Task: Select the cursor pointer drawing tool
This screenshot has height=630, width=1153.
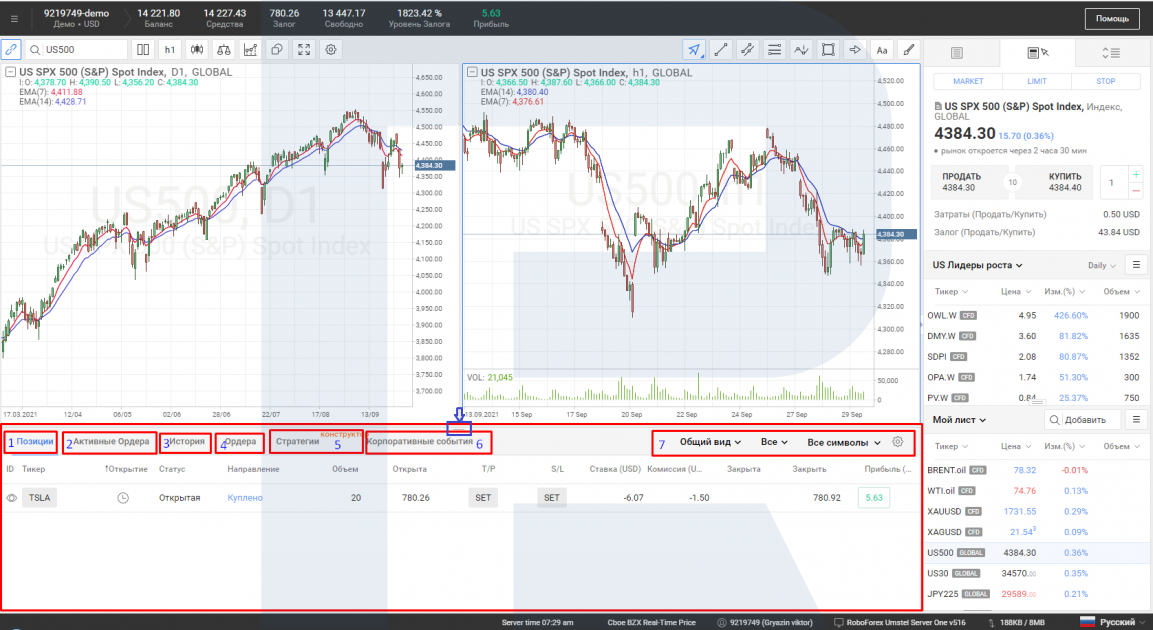Action: [x=694, y=50]
